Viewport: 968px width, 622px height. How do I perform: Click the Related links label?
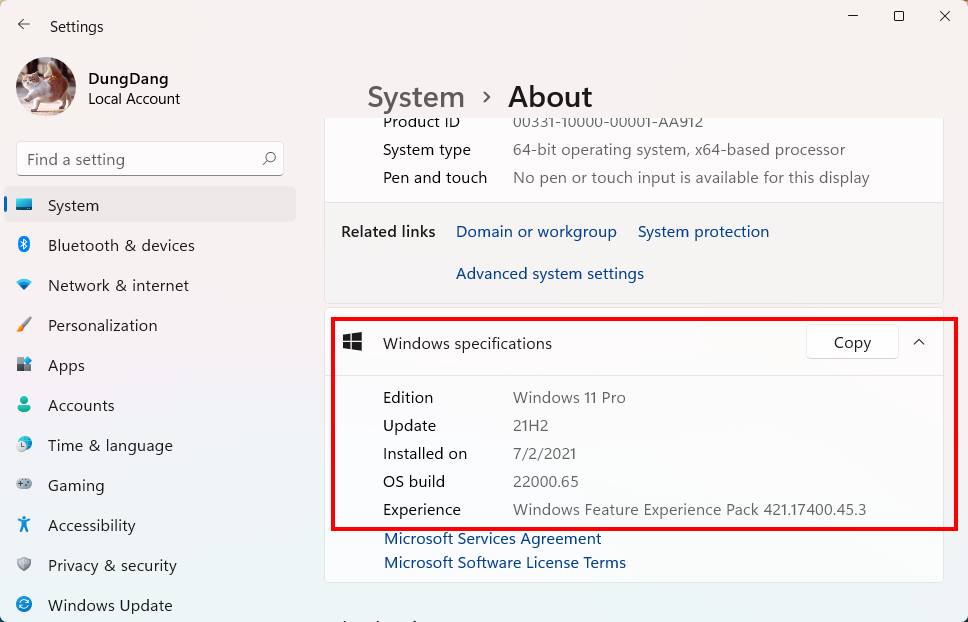[x=388, y=231]
